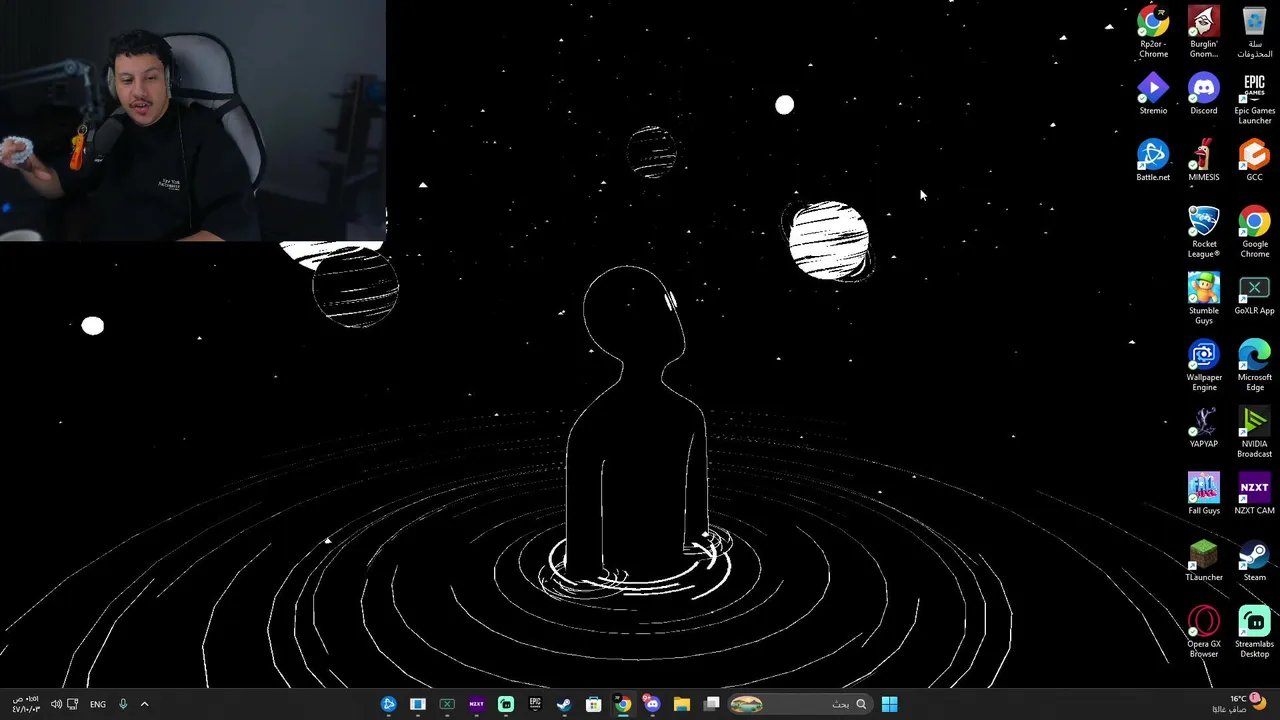Select the GoXLR App desktop shortcut
The image size is (1280, 720).
1254,294
